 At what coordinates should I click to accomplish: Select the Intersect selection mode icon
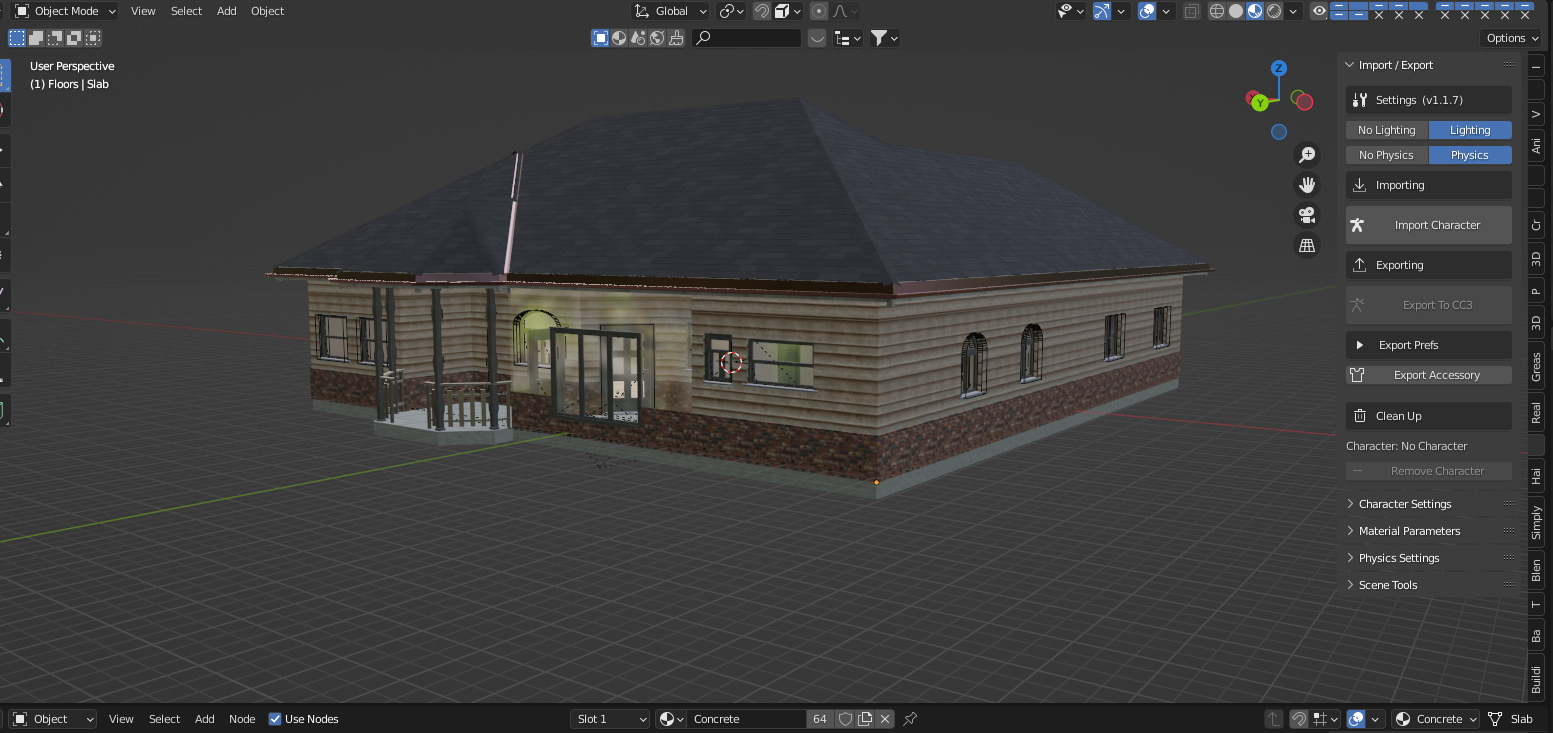pyautogui.click(x=93, y=38)
